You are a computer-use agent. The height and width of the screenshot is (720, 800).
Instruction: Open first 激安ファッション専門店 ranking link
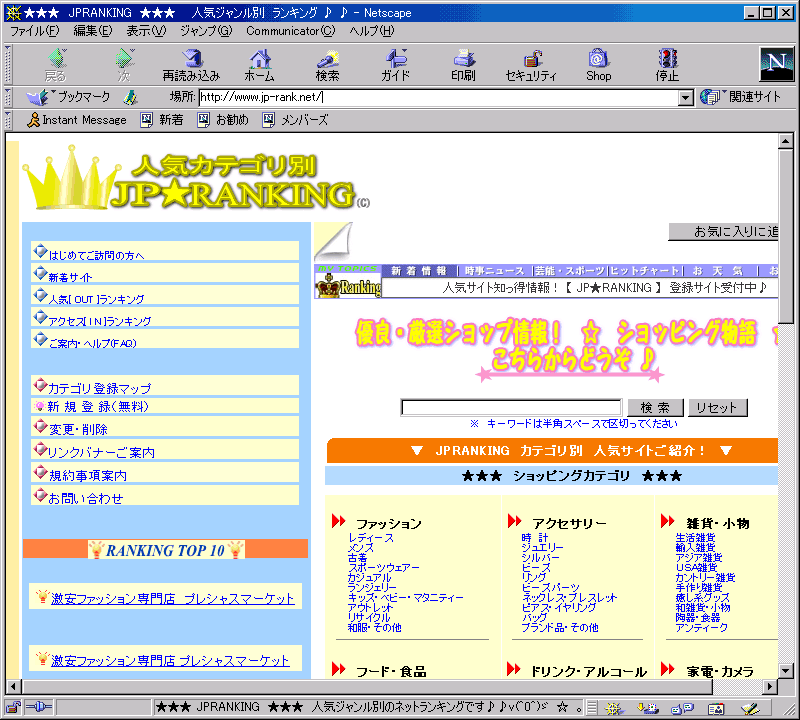(x=172, y=599)
